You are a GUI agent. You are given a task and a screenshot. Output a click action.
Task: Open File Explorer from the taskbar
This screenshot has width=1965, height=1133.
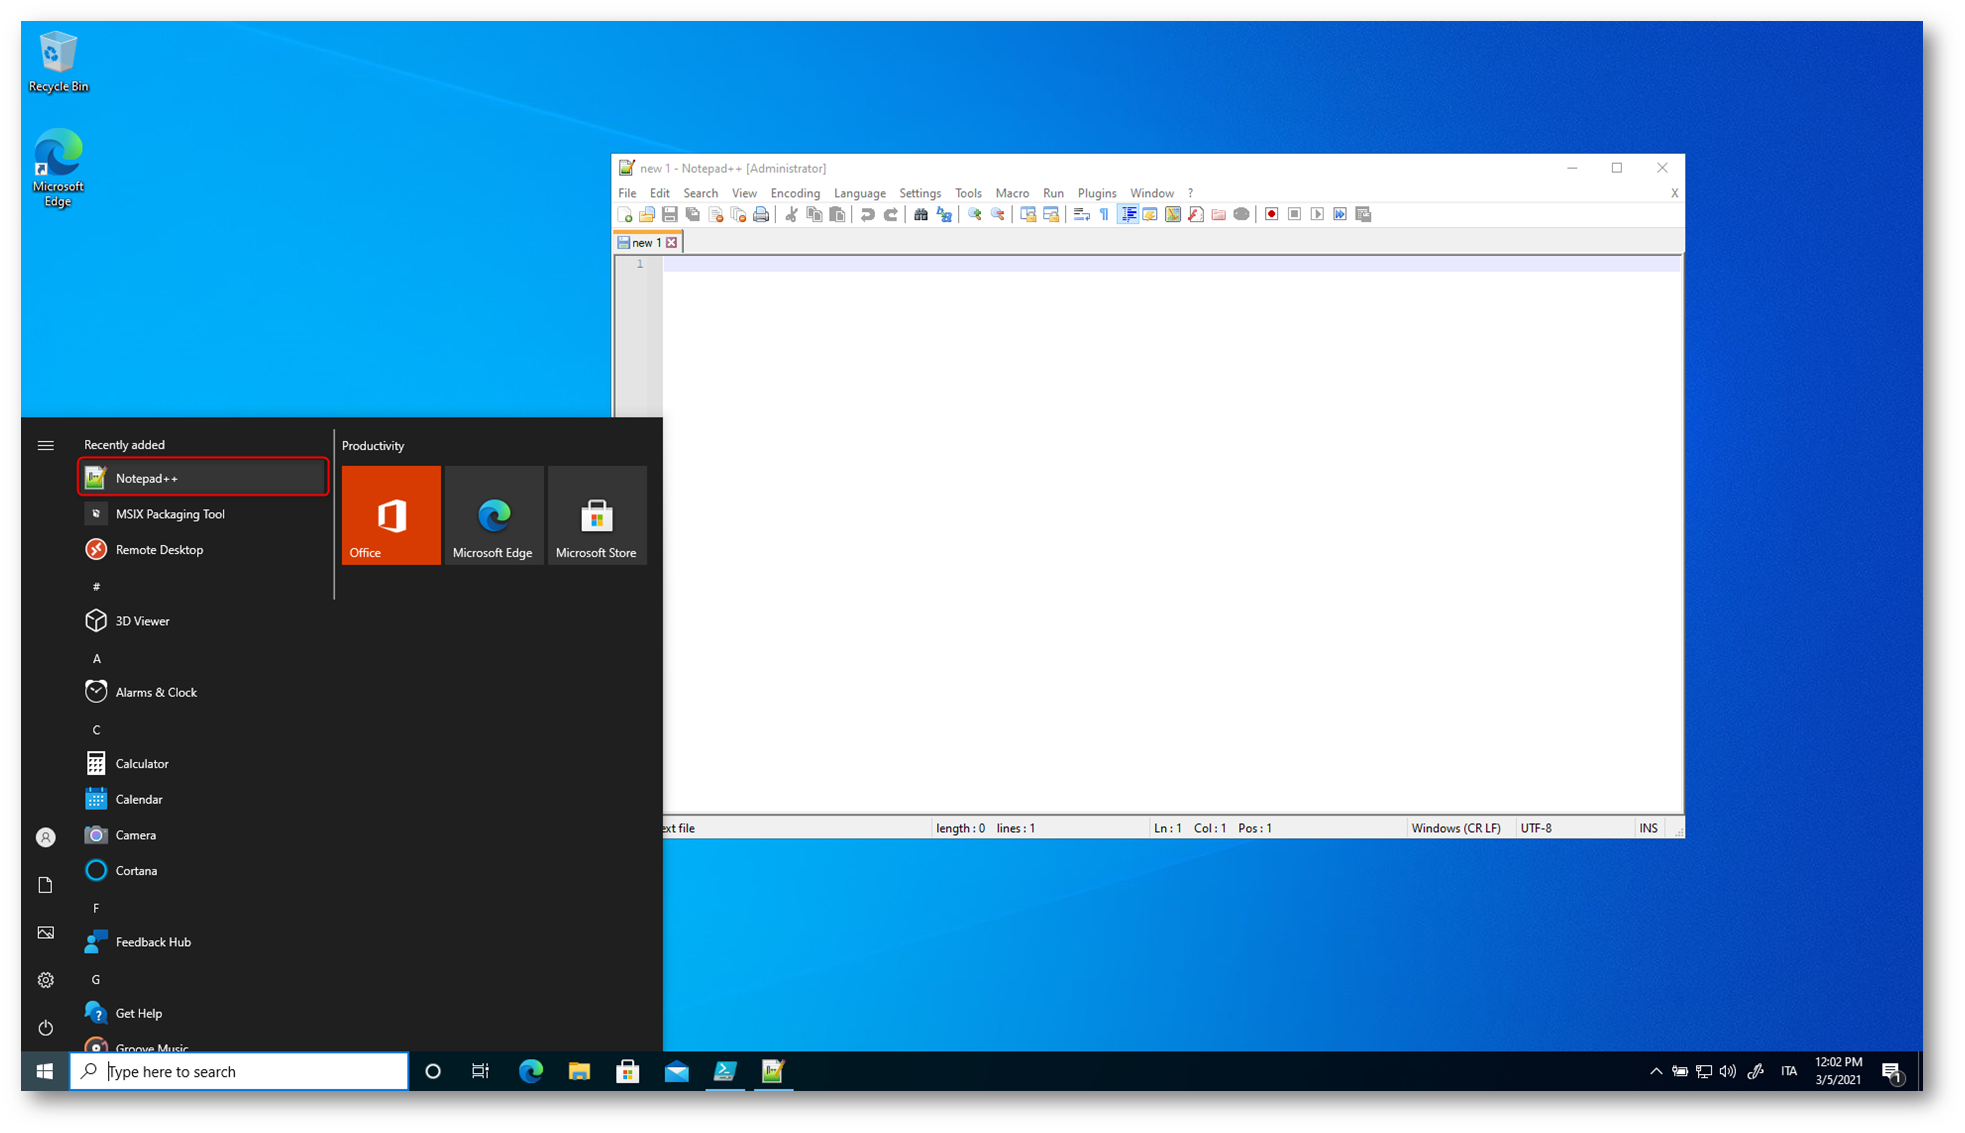pos(579,1071)
